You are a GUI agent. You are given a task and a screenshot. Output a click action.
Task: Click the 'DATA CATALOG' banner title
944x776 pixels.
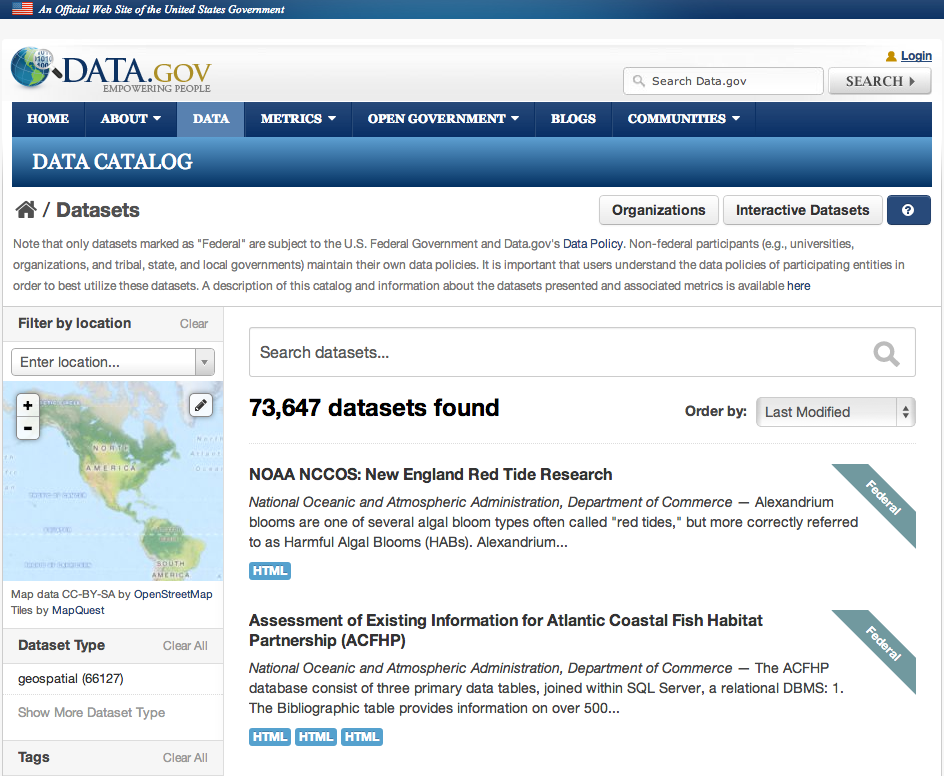coord(113,161)
